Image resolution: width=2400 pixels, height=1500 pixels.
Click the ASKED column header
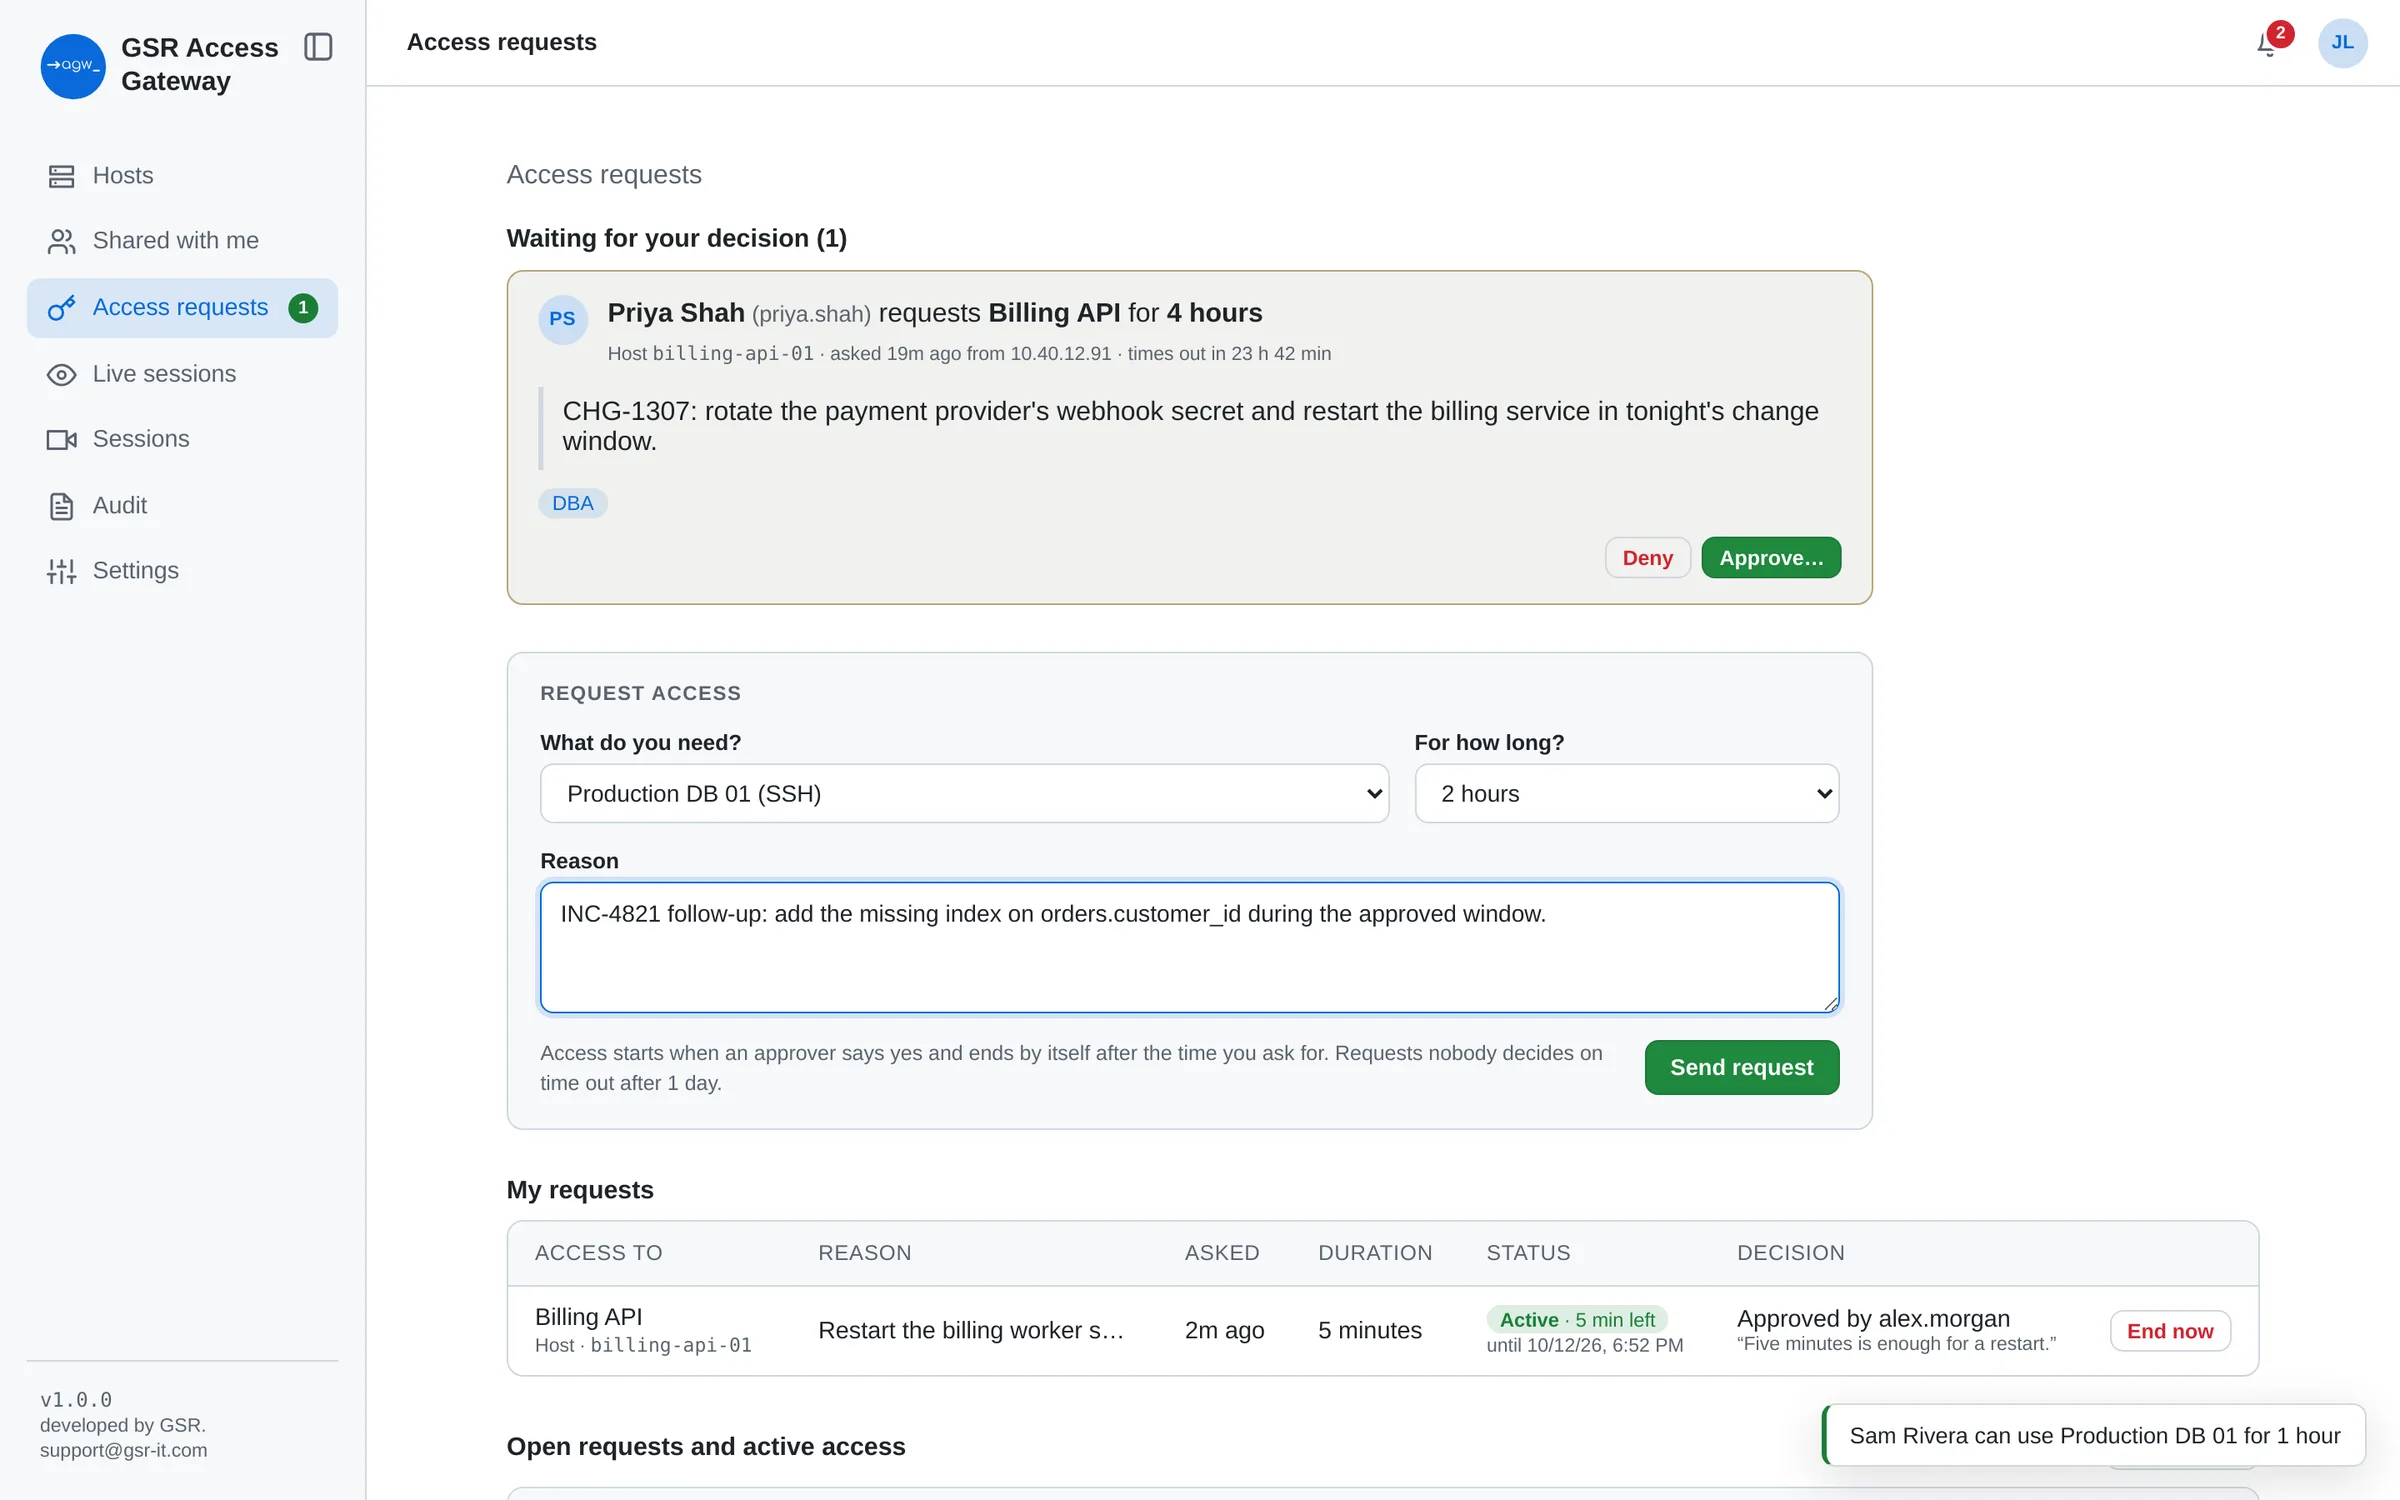pyautogui.click(x=1222, y=1253)
